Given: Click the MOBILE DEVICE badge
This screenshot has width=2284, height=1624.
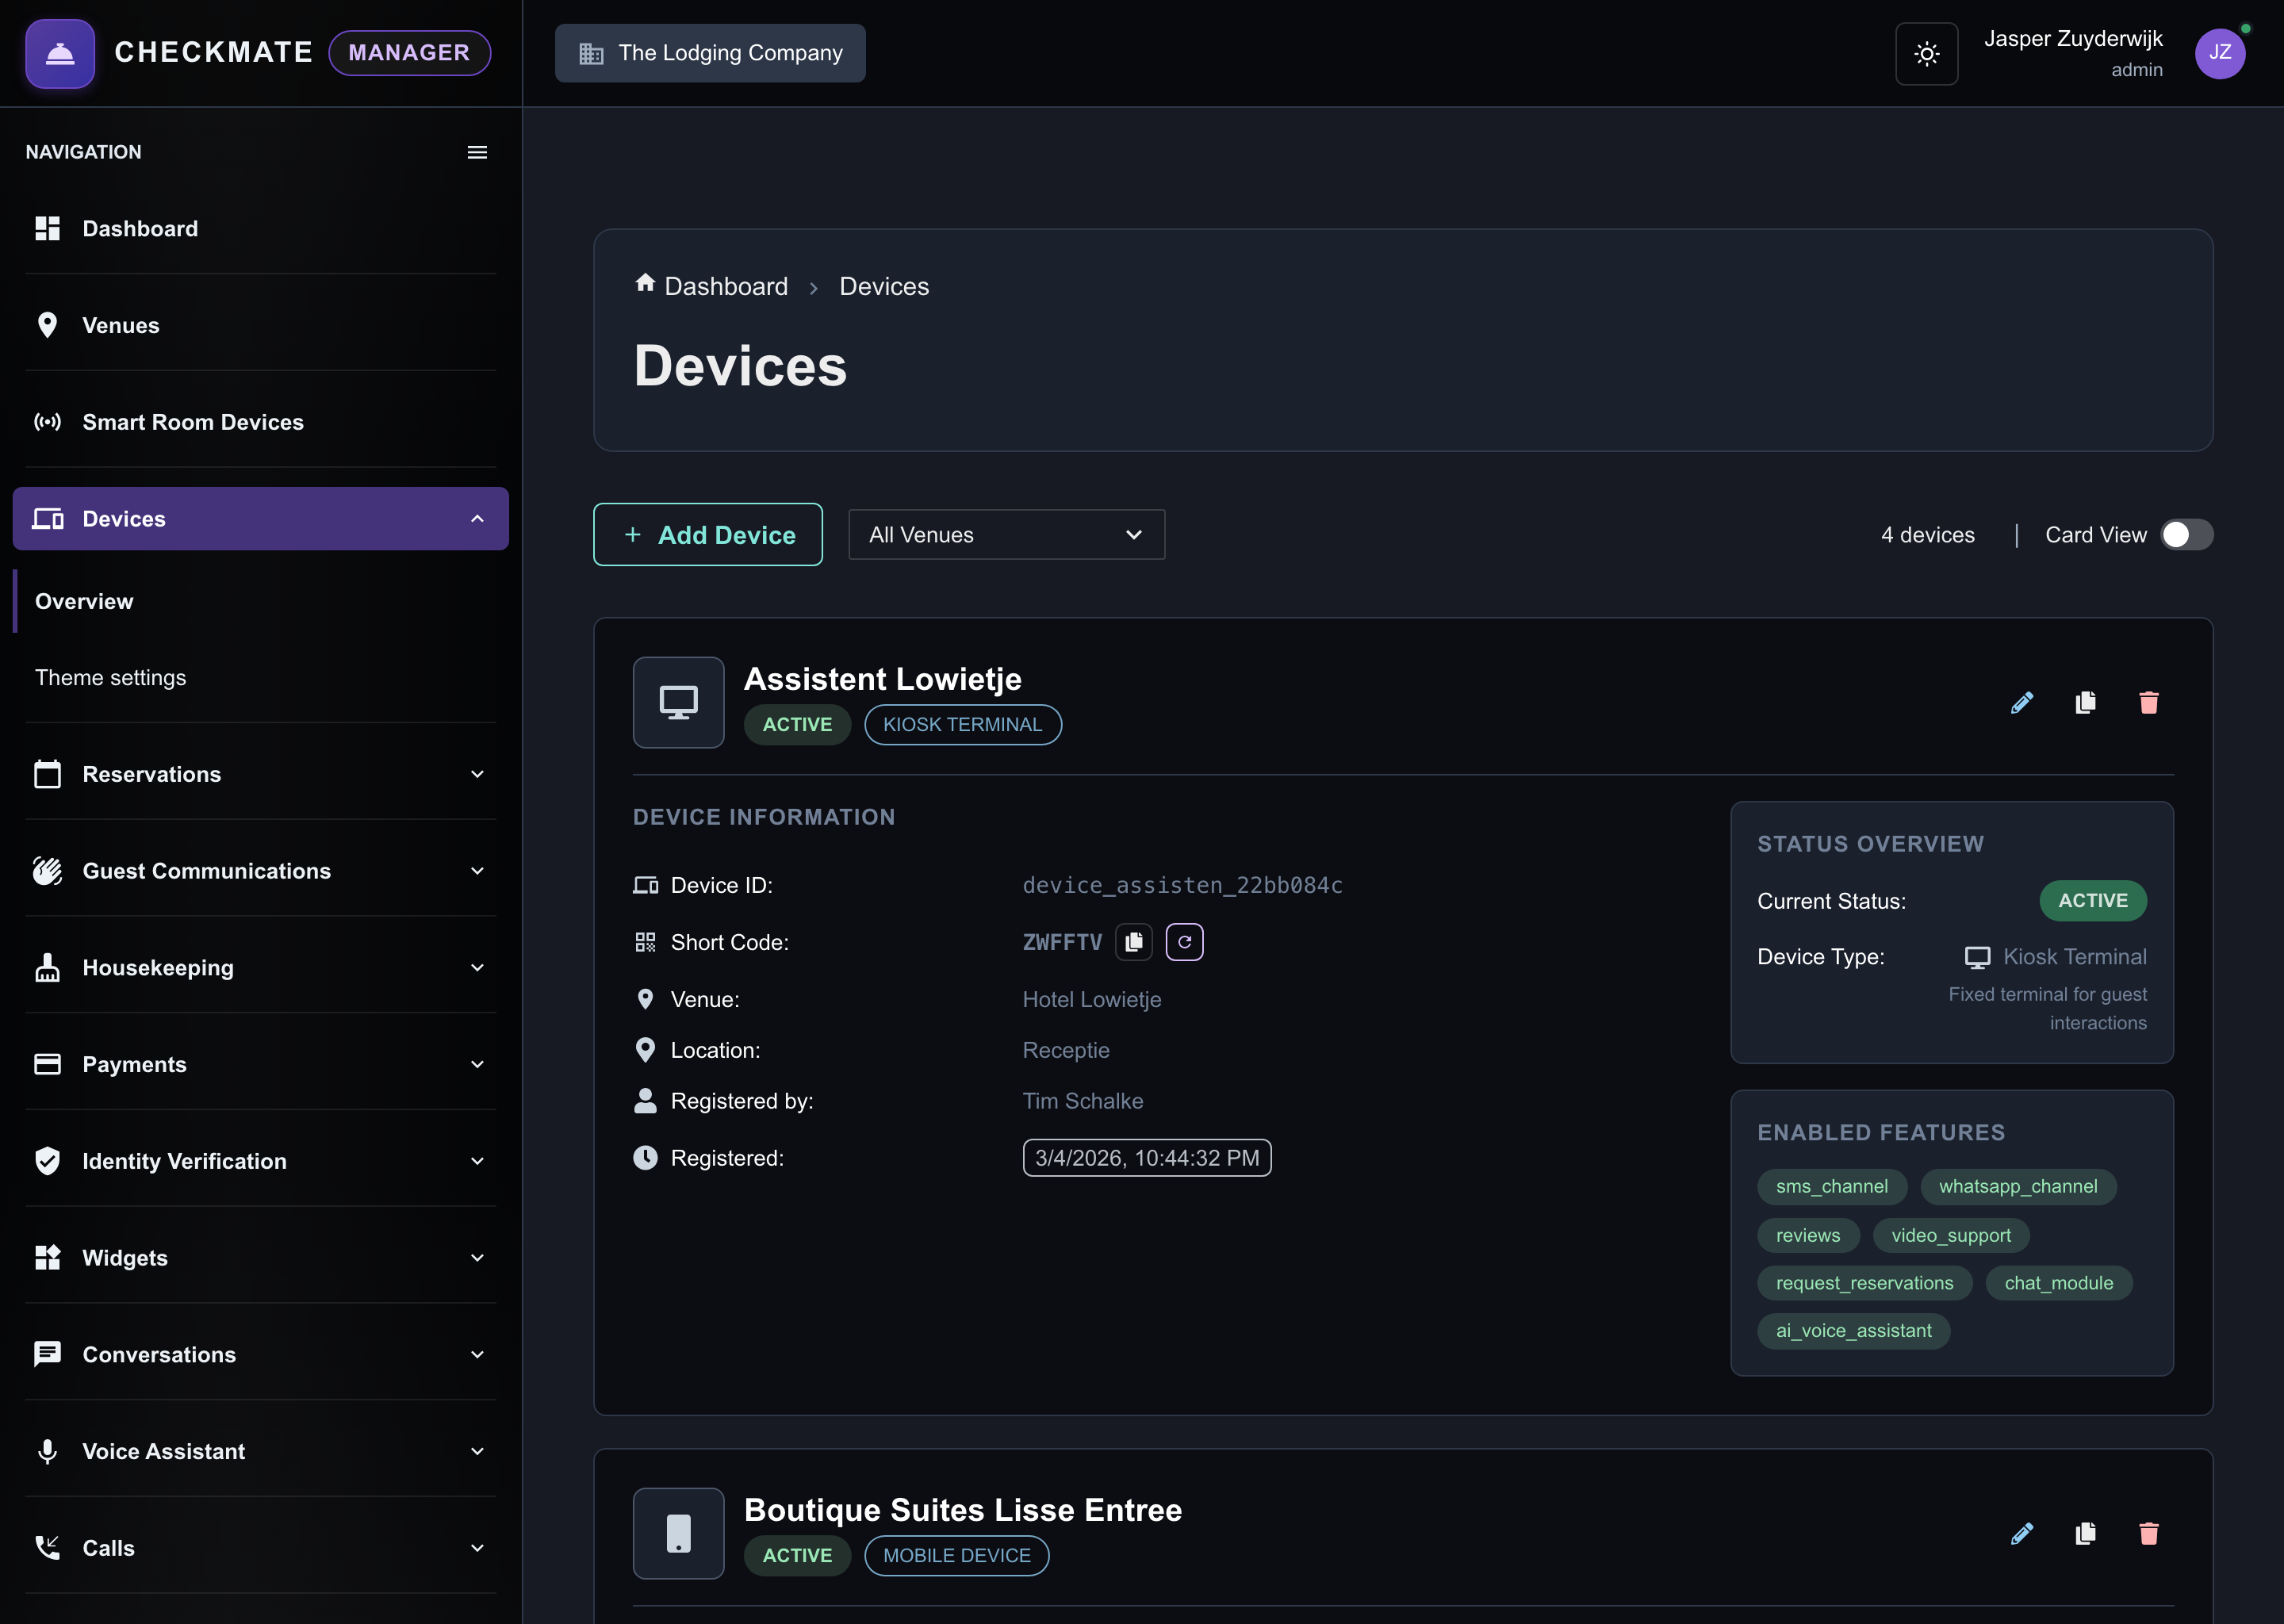Looking at the screenshot, I should click(x=956, y=1555).
